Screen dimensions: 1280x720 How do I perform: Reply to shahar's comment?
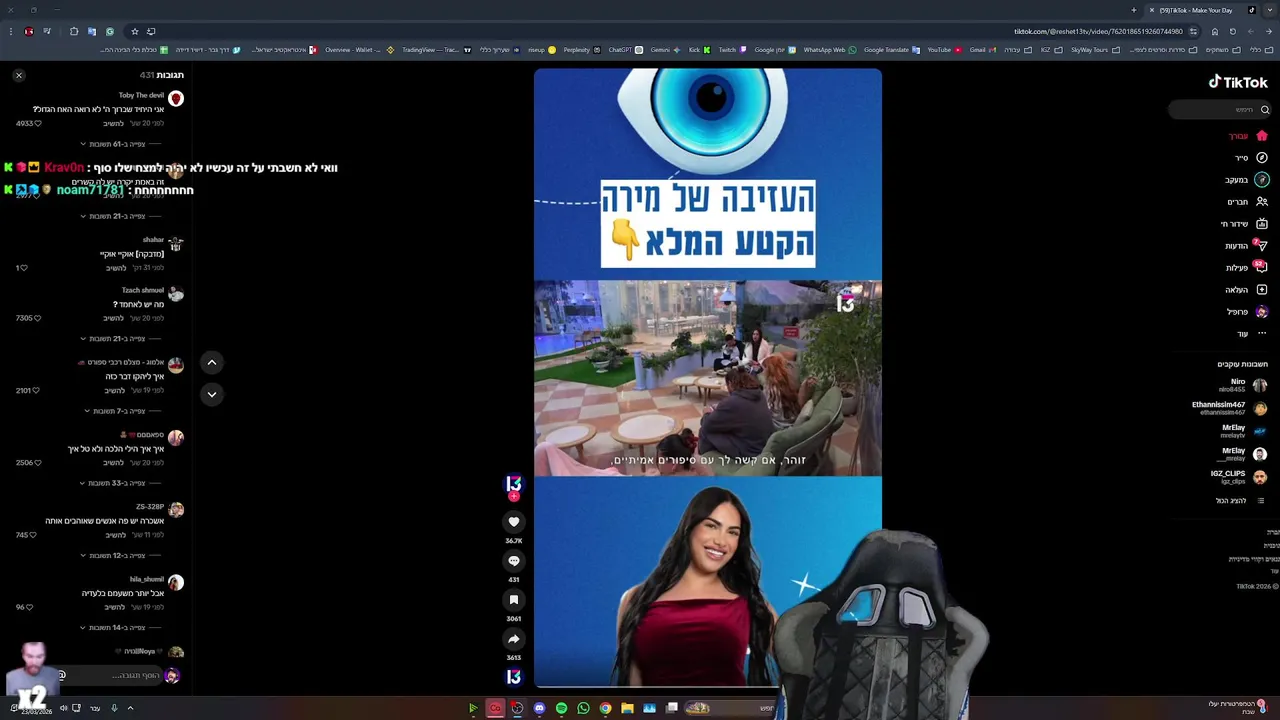point(117,268)
